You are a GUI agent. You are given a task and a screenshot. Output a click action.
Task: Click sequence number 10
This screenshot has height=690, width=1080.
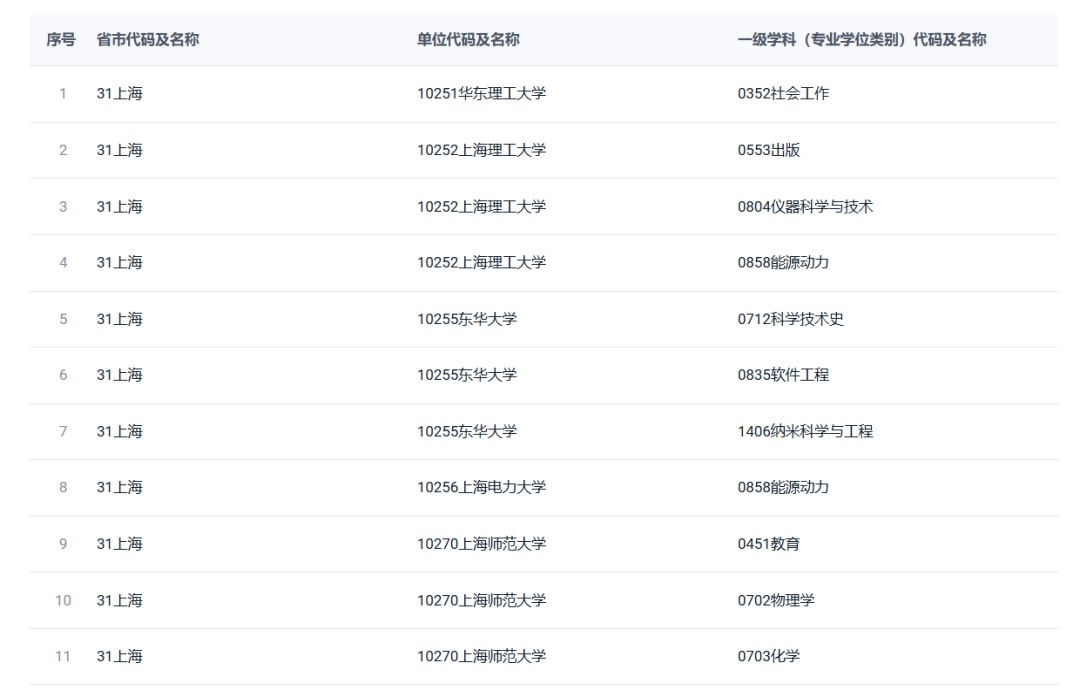click(x=63, y=600)
